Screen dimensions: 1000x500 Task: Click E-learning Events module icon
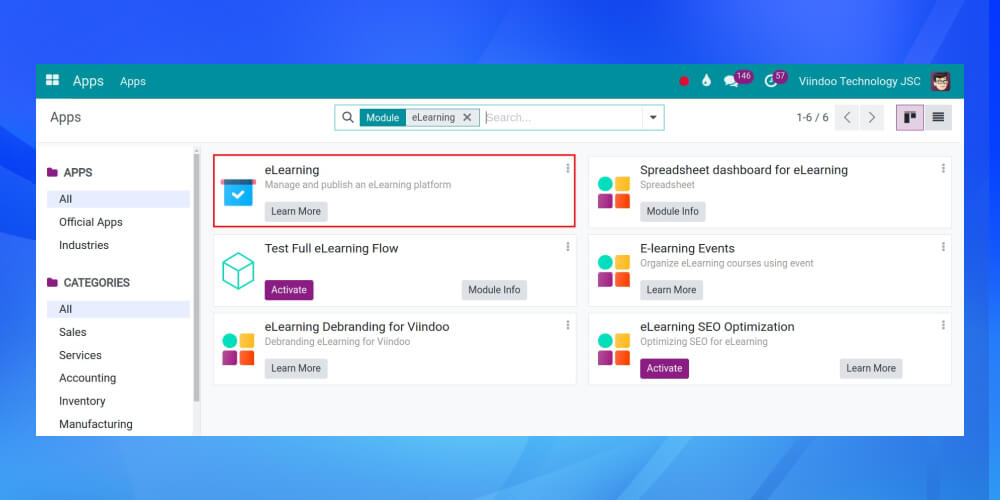pos(614,270)
